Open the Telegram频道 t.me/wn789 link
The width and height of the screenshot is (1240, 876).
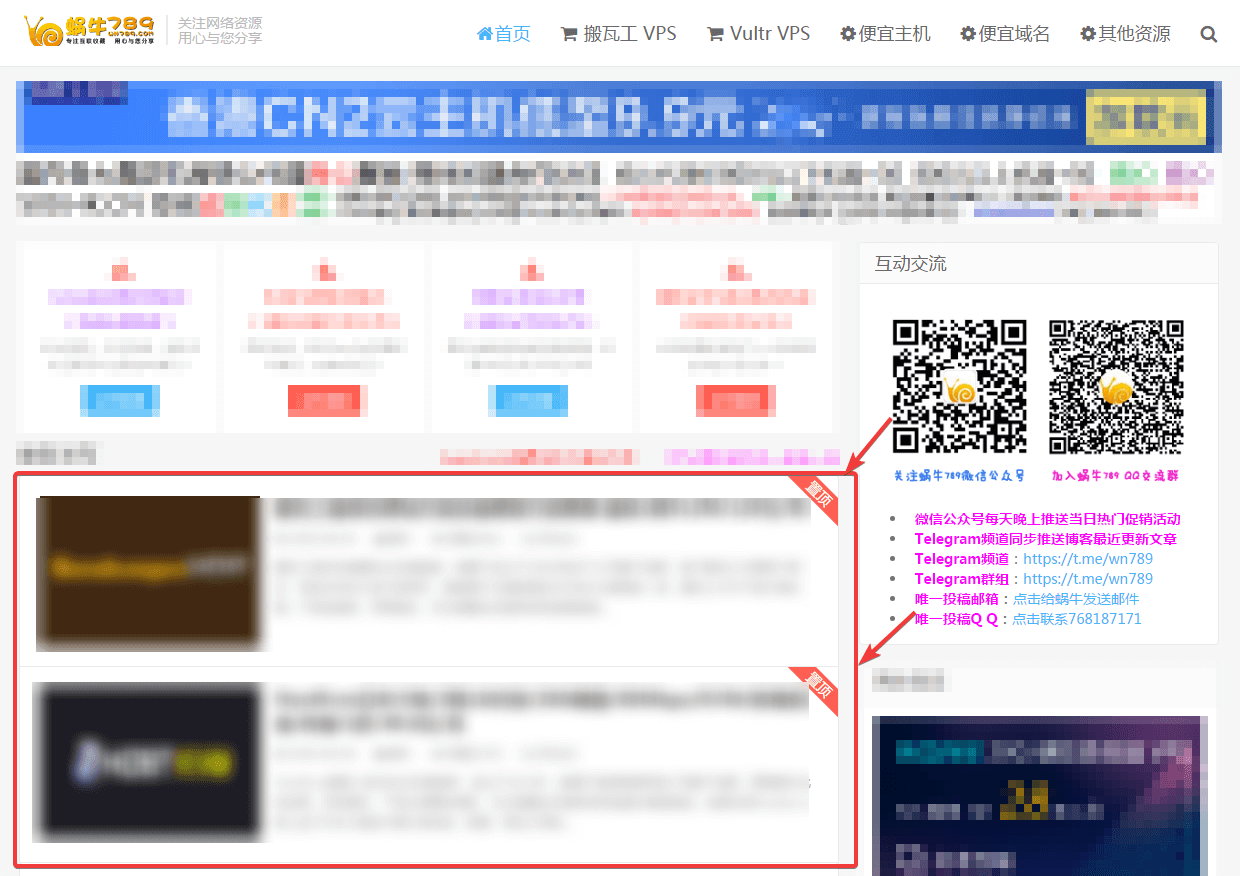pyautogui.click(x=1088, y=559)
